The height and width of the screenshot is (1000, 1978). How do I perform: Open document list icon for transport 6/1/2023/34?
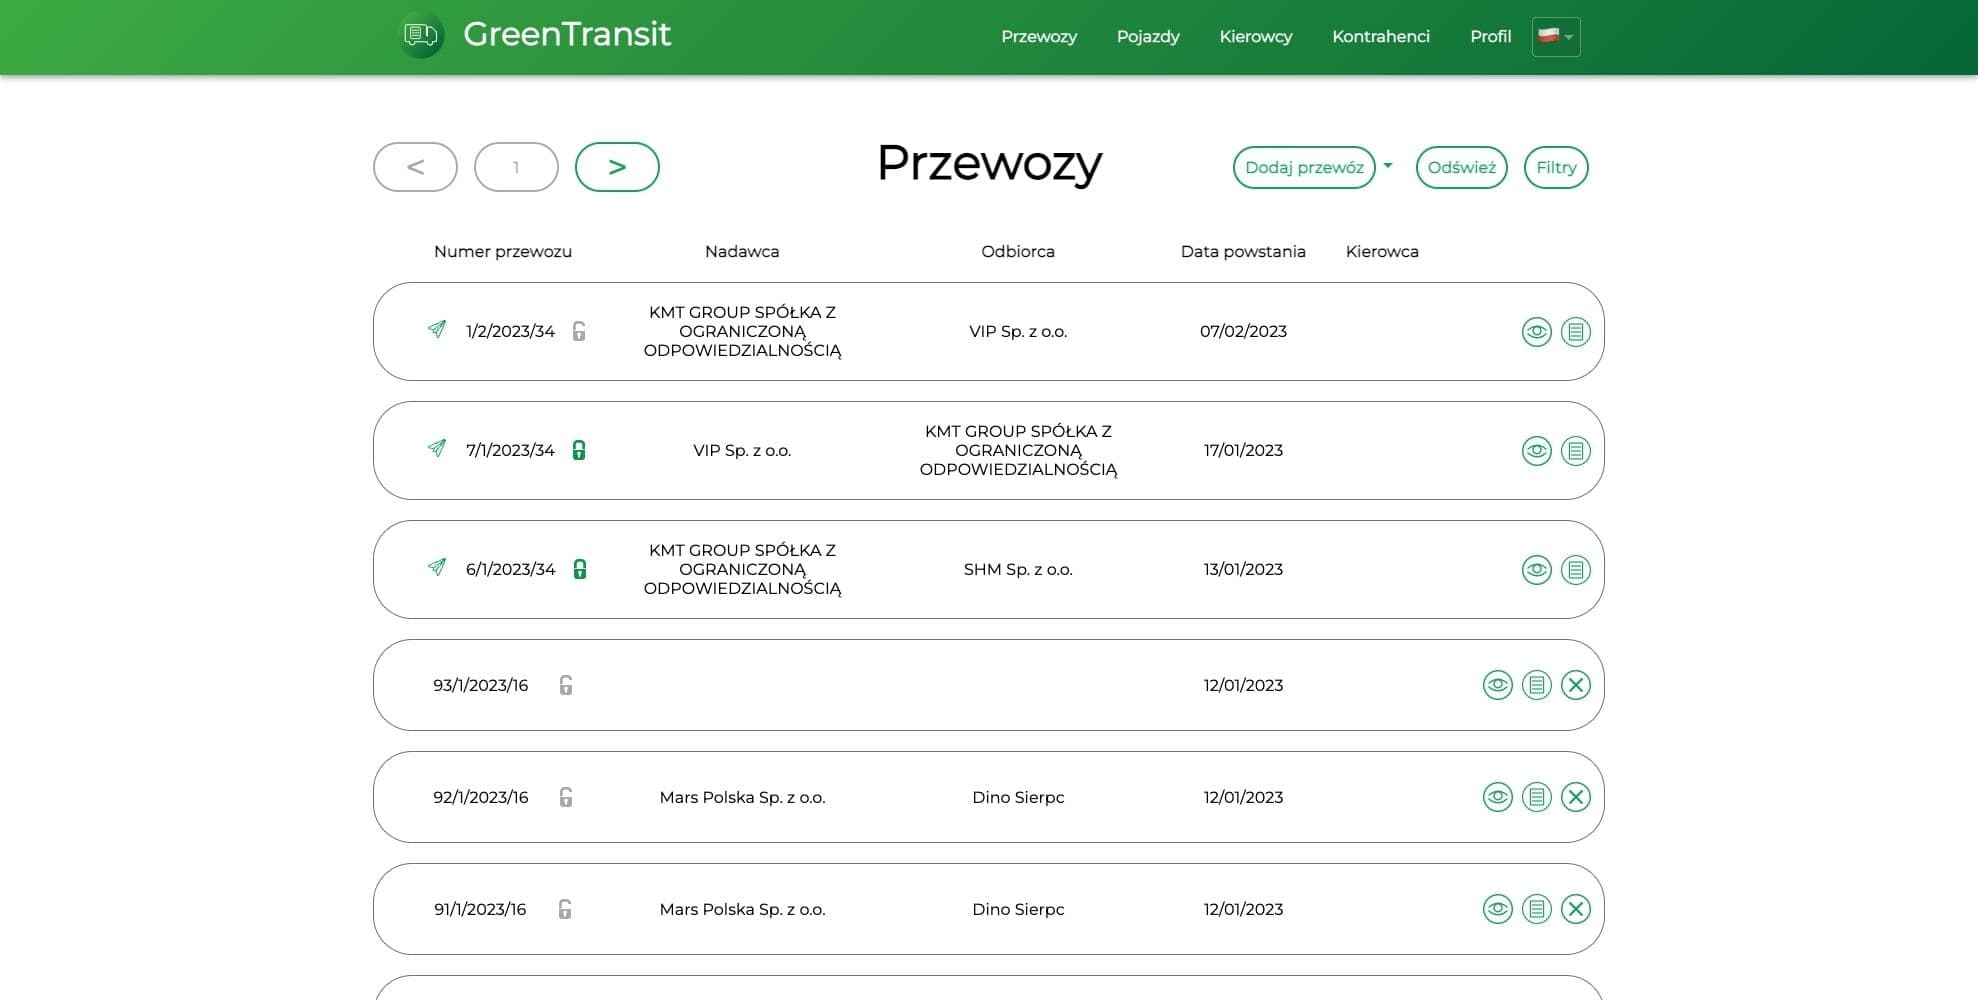coord(1575,570)
